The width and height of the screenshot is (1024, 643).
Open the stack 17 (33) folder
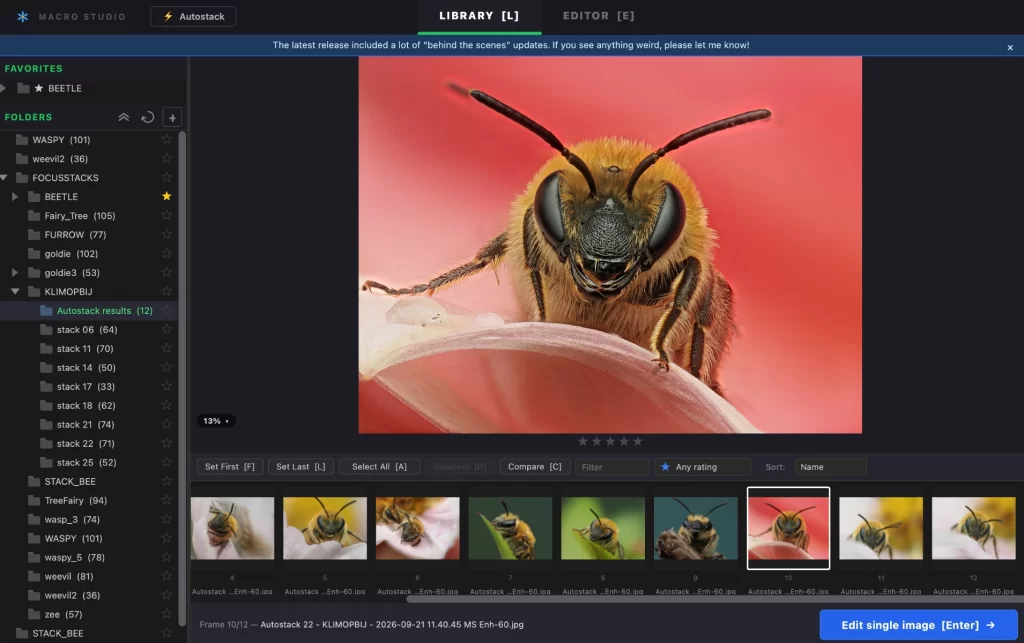tap(86, 386)
